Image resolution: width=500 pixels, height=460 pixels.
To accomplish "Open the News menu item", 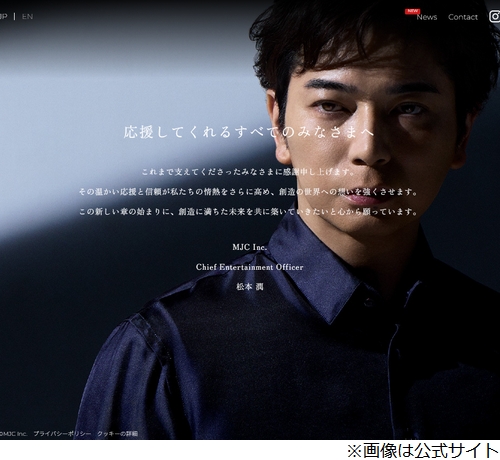I will (x=427, y=17).
